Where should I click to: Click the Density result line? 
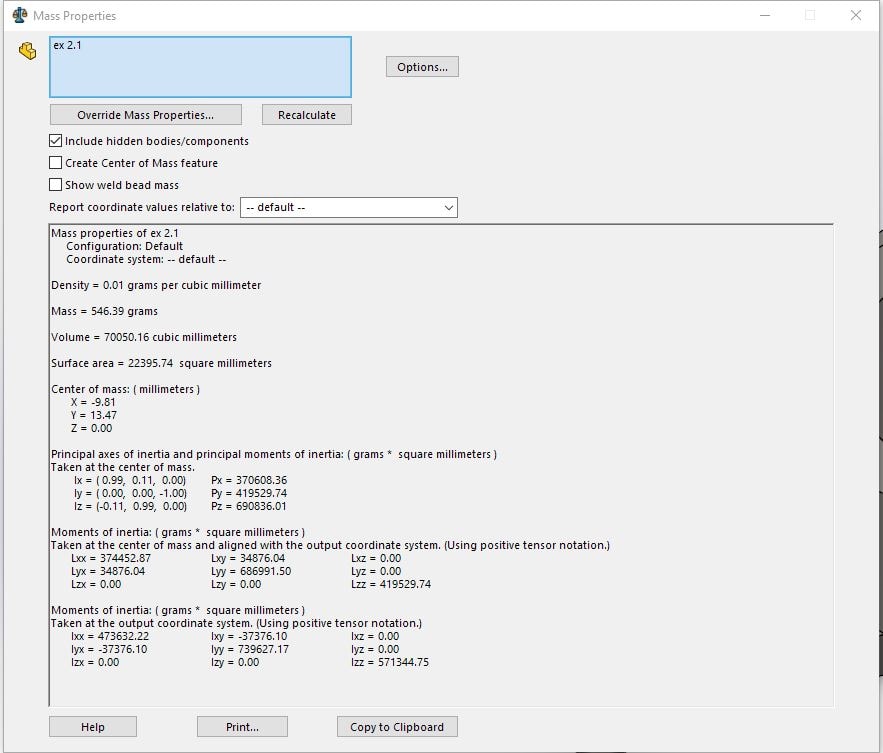156,286
